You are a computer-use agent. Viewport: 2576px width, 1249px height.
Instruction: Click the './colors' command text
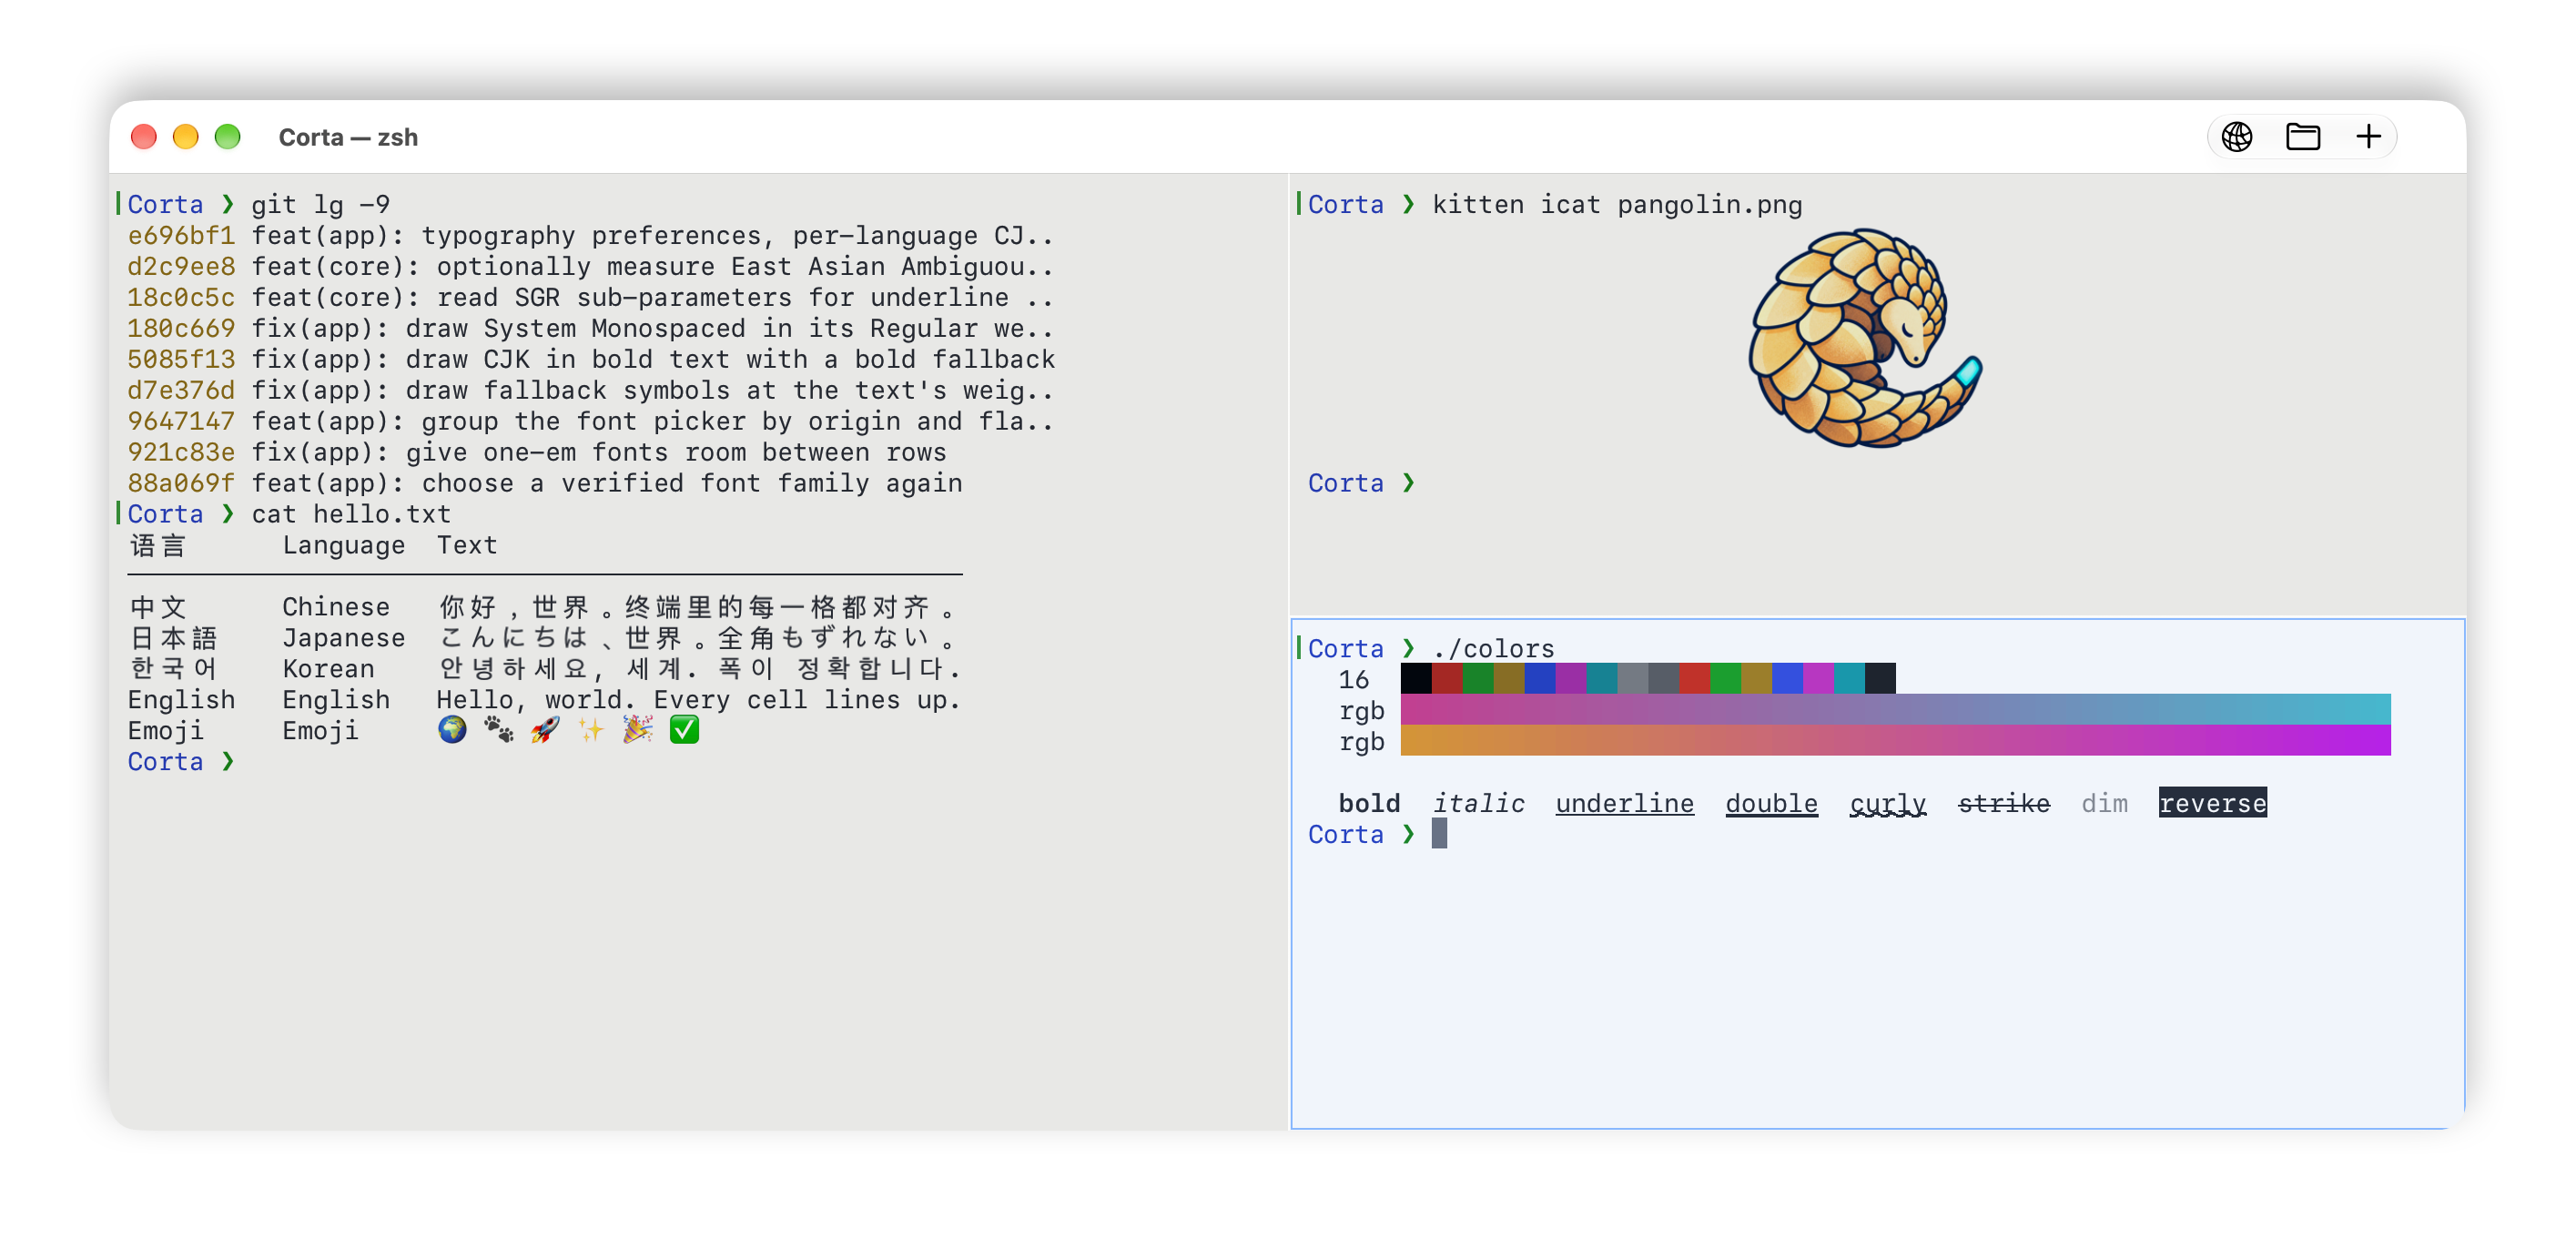pos(1493,648)
